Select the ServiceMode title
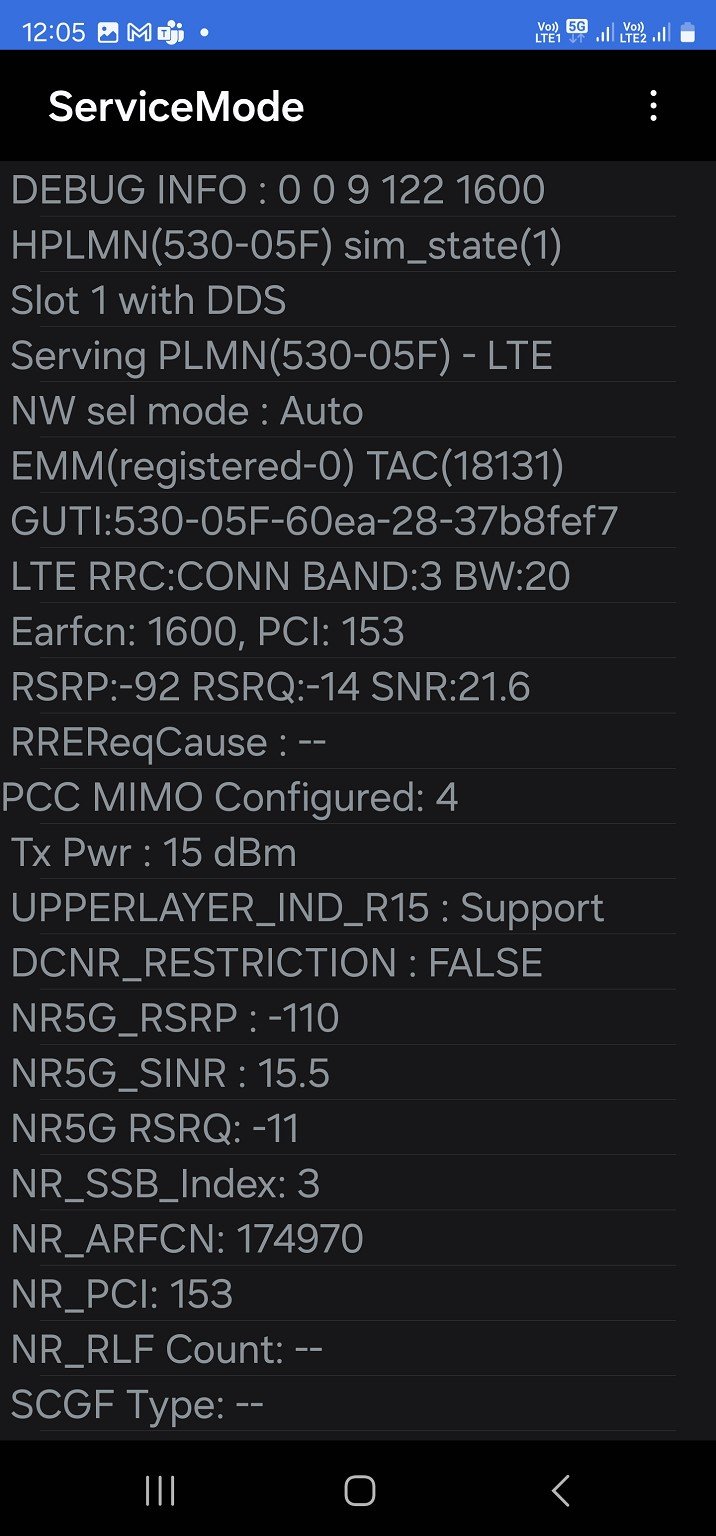The width and height of the screenshot is (716, 1536). [x=176, y=106]
